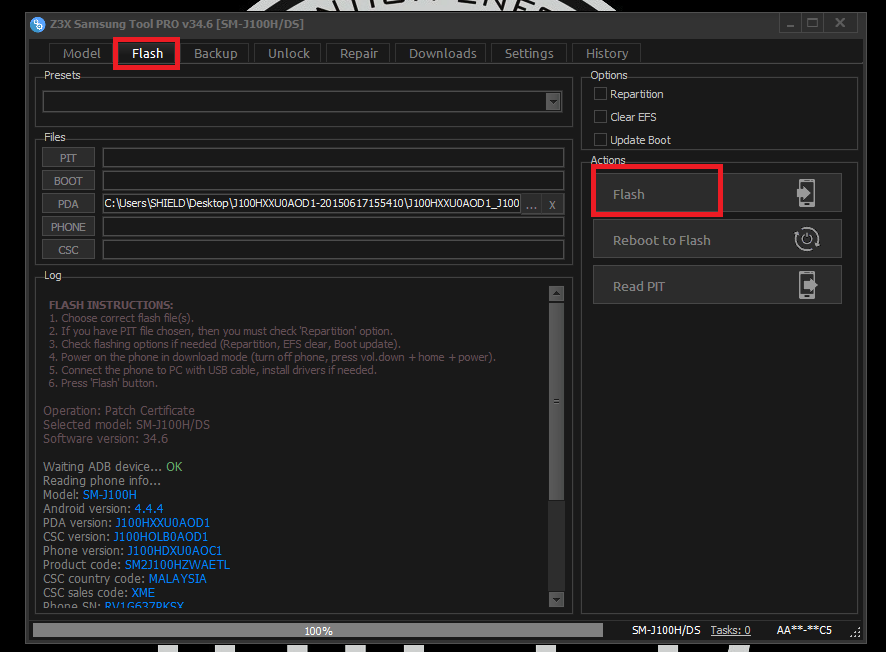The width and height of the screenshot is (886, 652).
Task: Click inside the BOOT file path field
Action: 333,181
